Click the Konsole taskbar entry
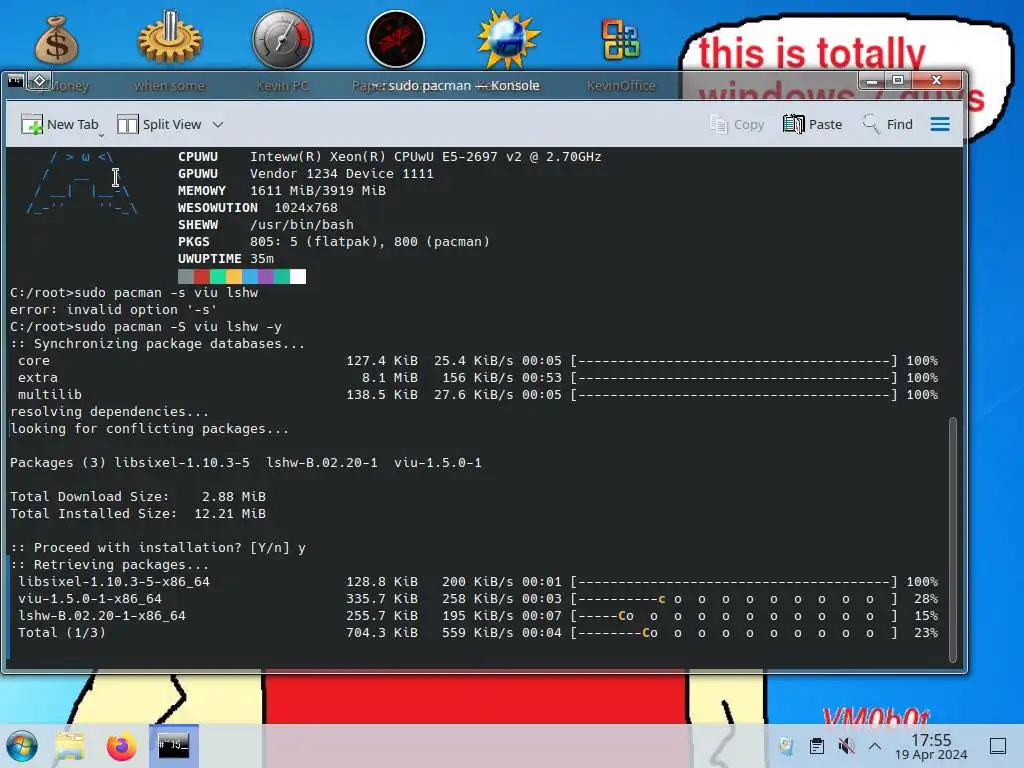This screenshot has height=768, width=1024. [174, 745]
